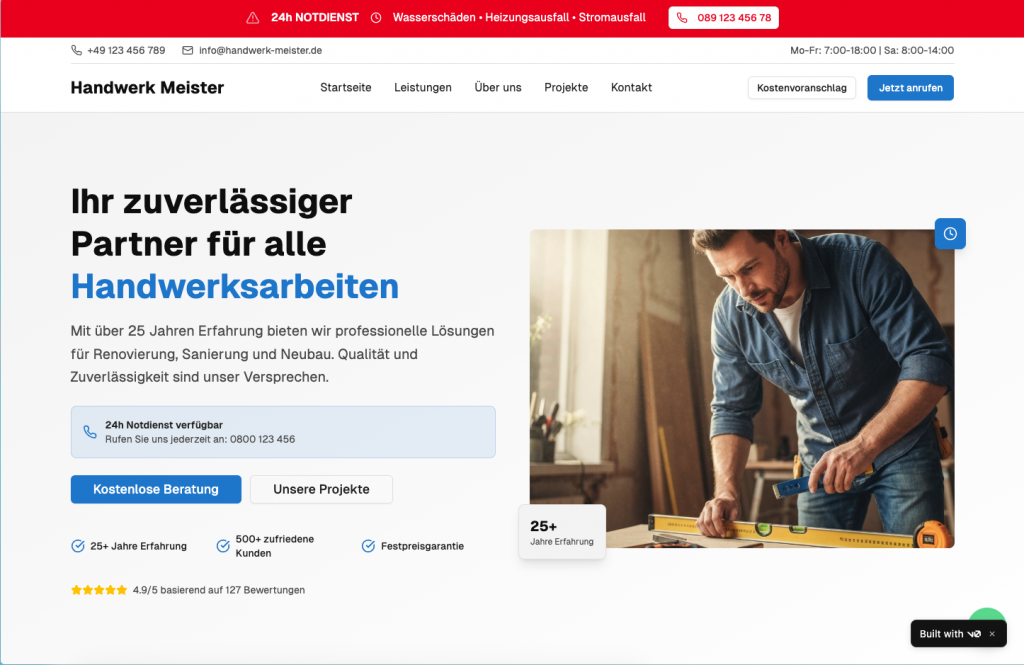1024x665 pixels.
Task: Click the blue Jetzt anrufen button
Action: coord(910,88)
